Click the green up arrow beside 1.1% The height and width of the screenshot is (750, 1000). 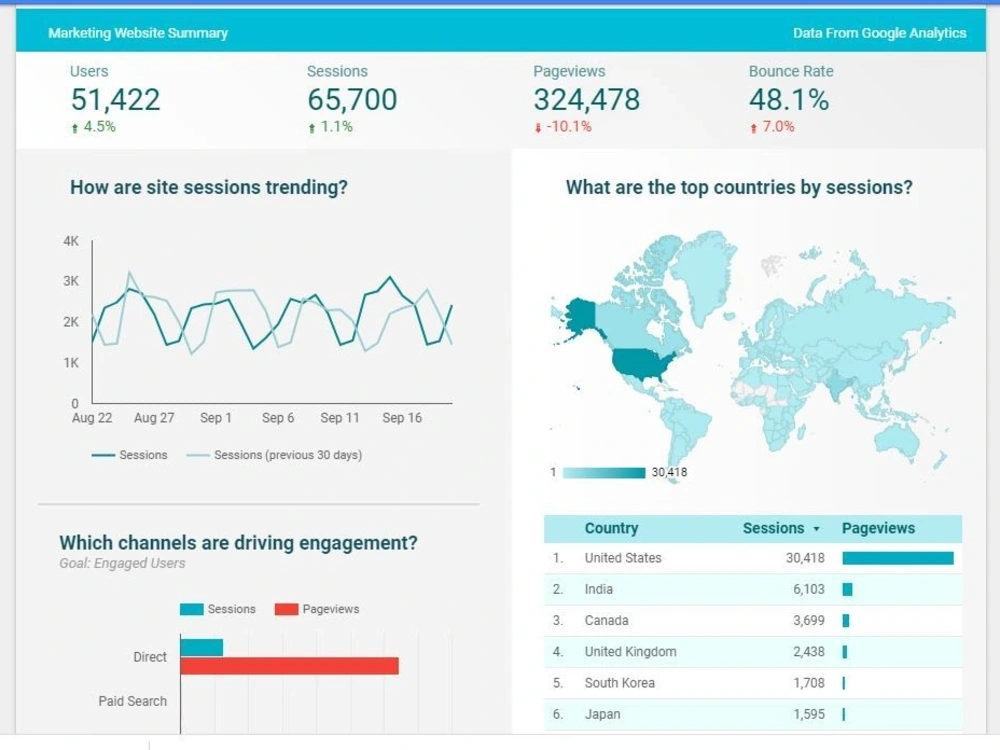pyautogui.click(x=311, y=128)
